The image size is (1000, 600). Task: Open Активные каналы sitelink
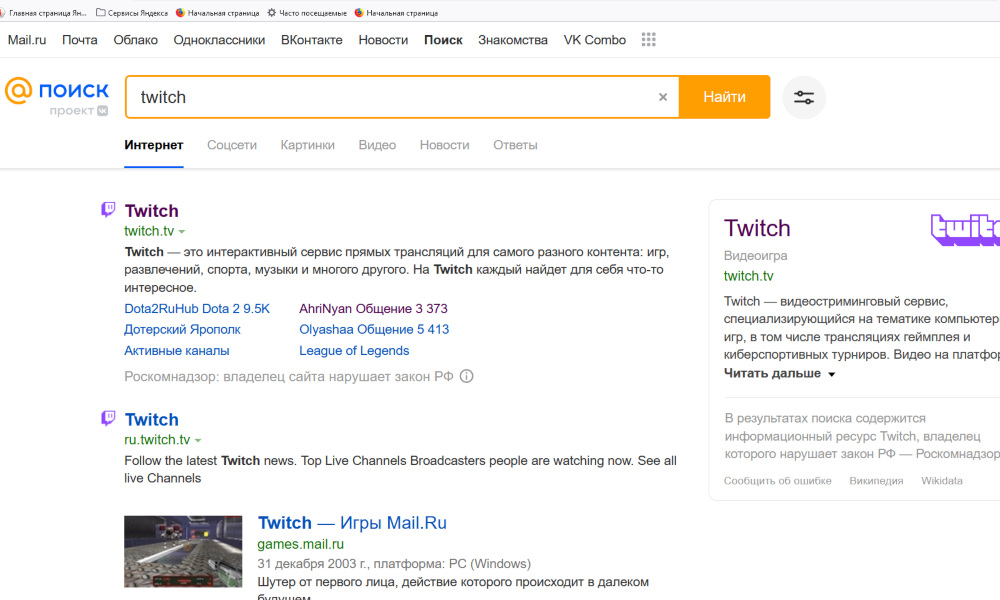pyautogui.click(x=177, y=351)
